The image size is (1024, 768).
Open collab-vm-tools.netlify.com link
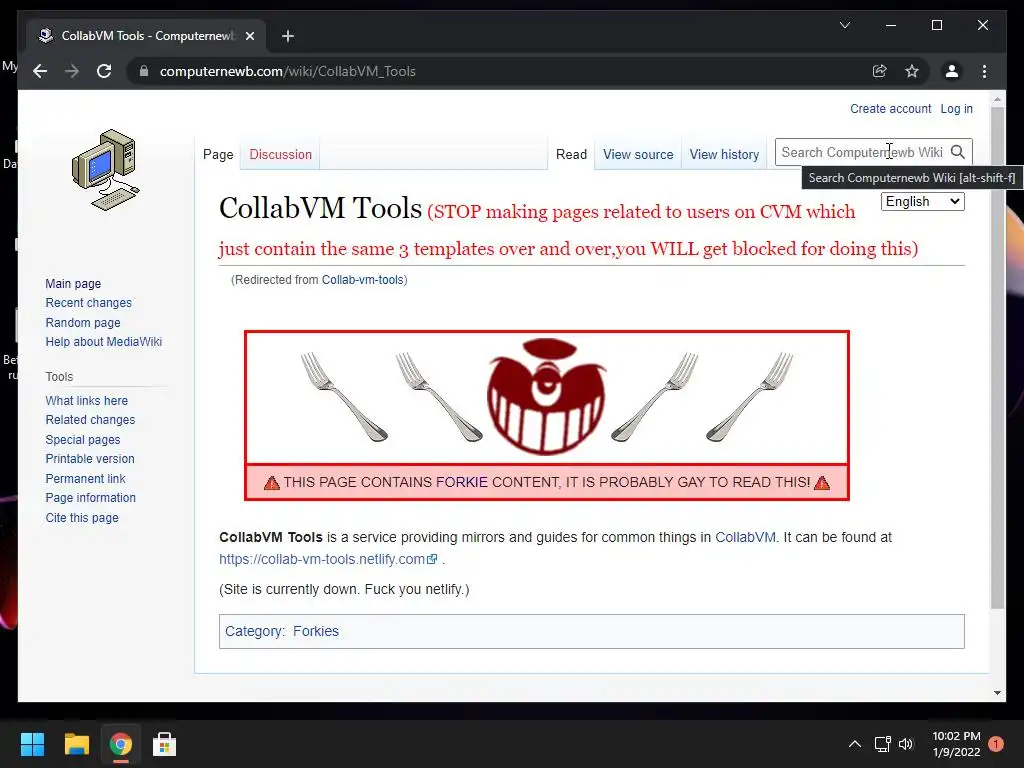322,560
